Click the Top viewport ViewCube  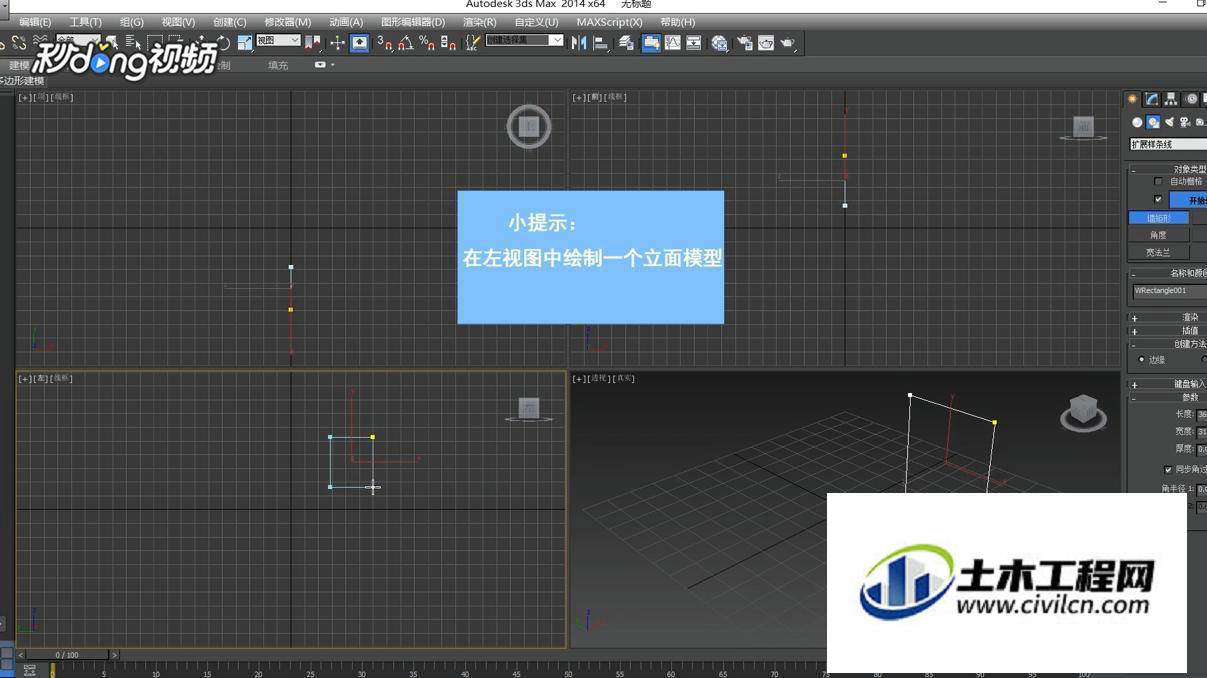tap(529, 127)
